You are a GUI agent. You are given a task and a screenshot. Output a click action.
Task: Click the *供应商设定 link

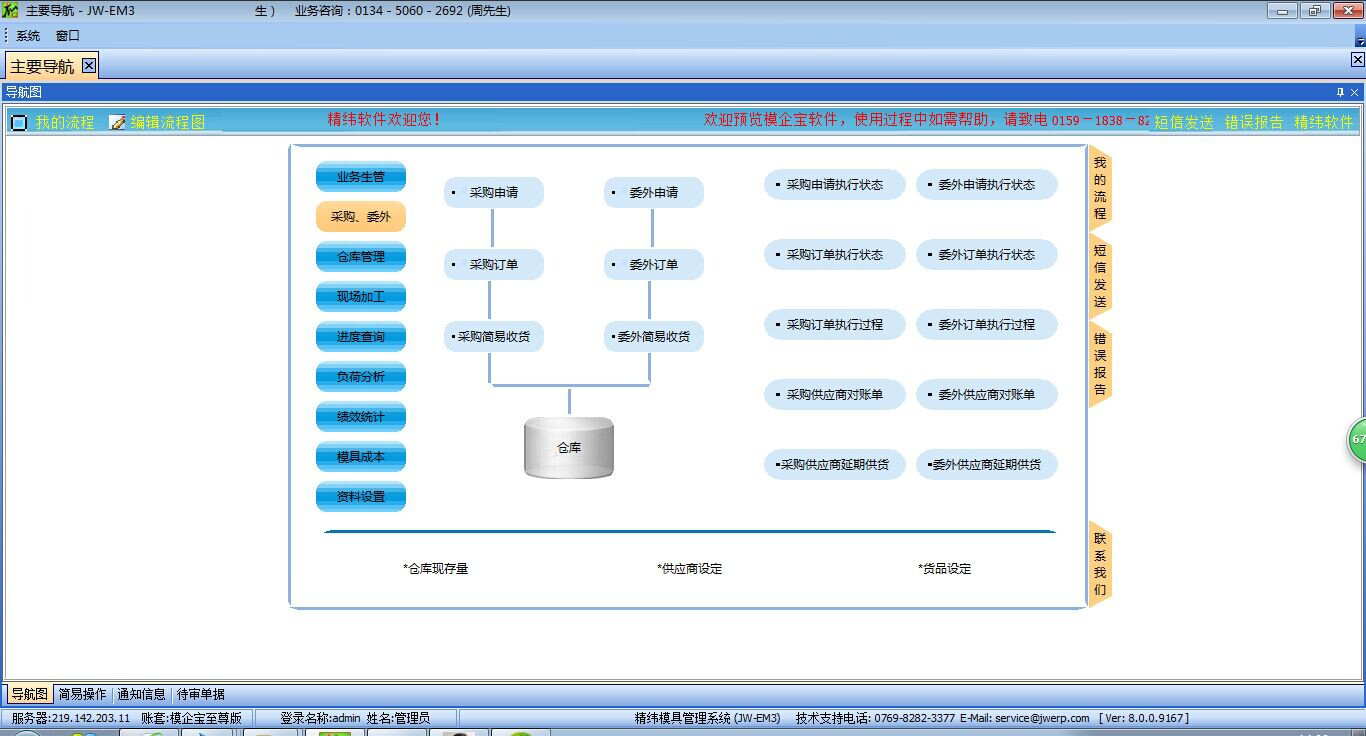(x=690, y=569)
